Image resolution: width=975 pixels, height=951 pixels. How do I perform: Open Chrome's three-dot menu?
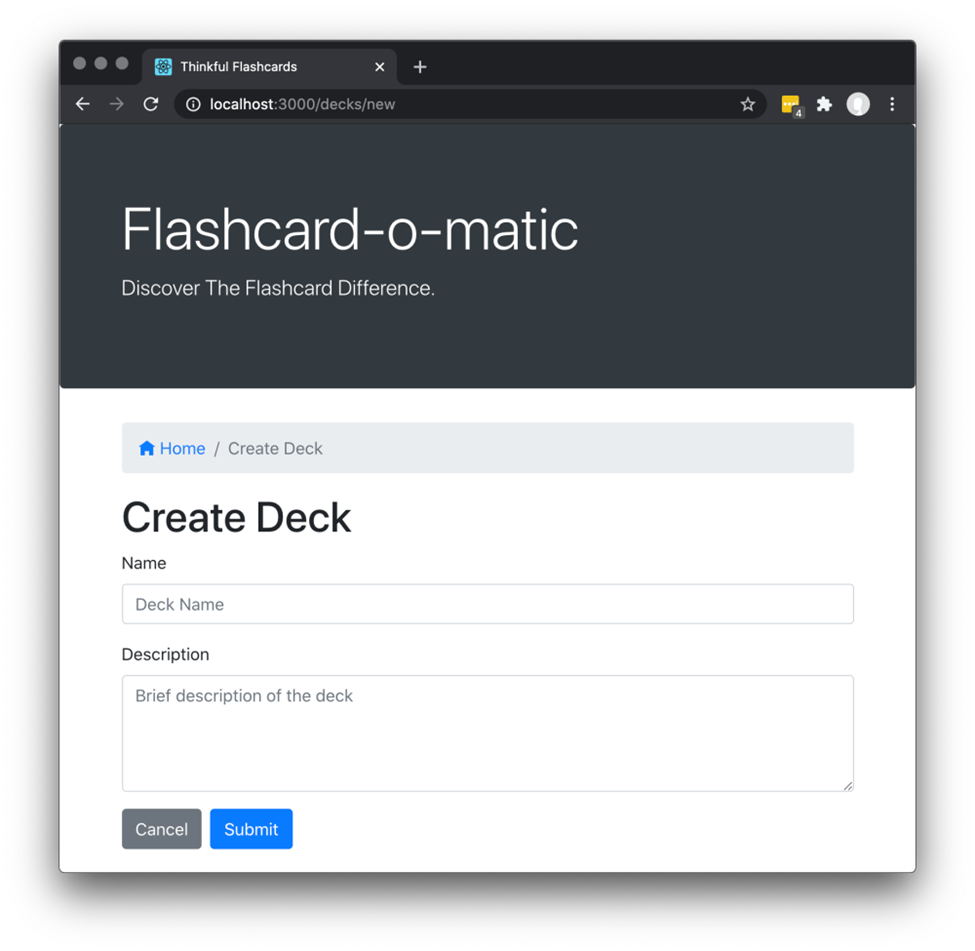pos(891,103)
